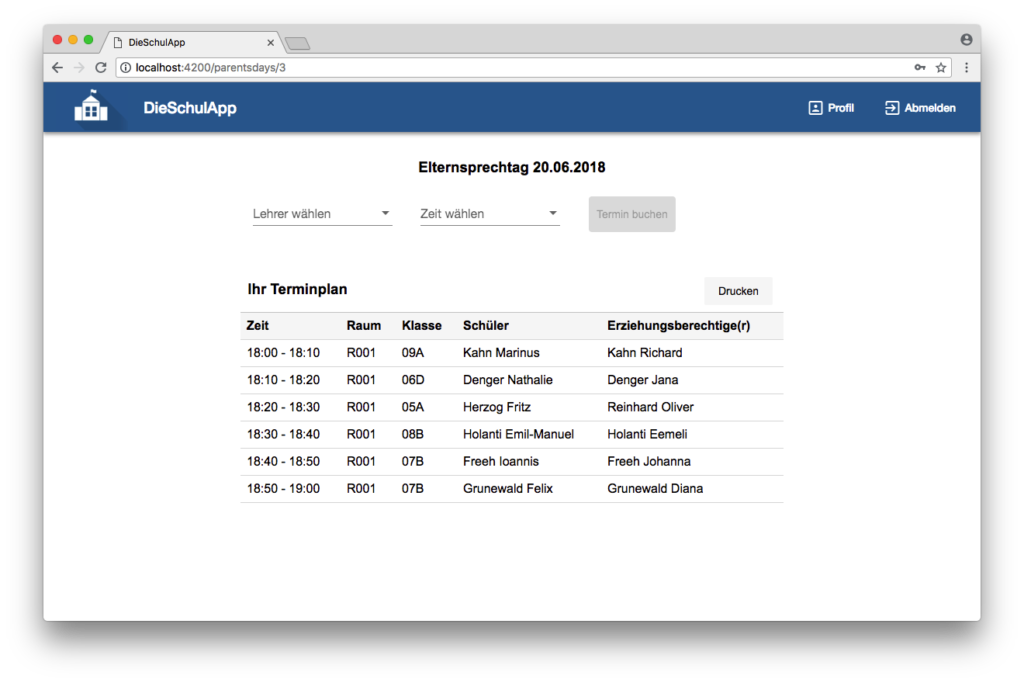Click guardian Grunewald Diana

tap(655, 488)
